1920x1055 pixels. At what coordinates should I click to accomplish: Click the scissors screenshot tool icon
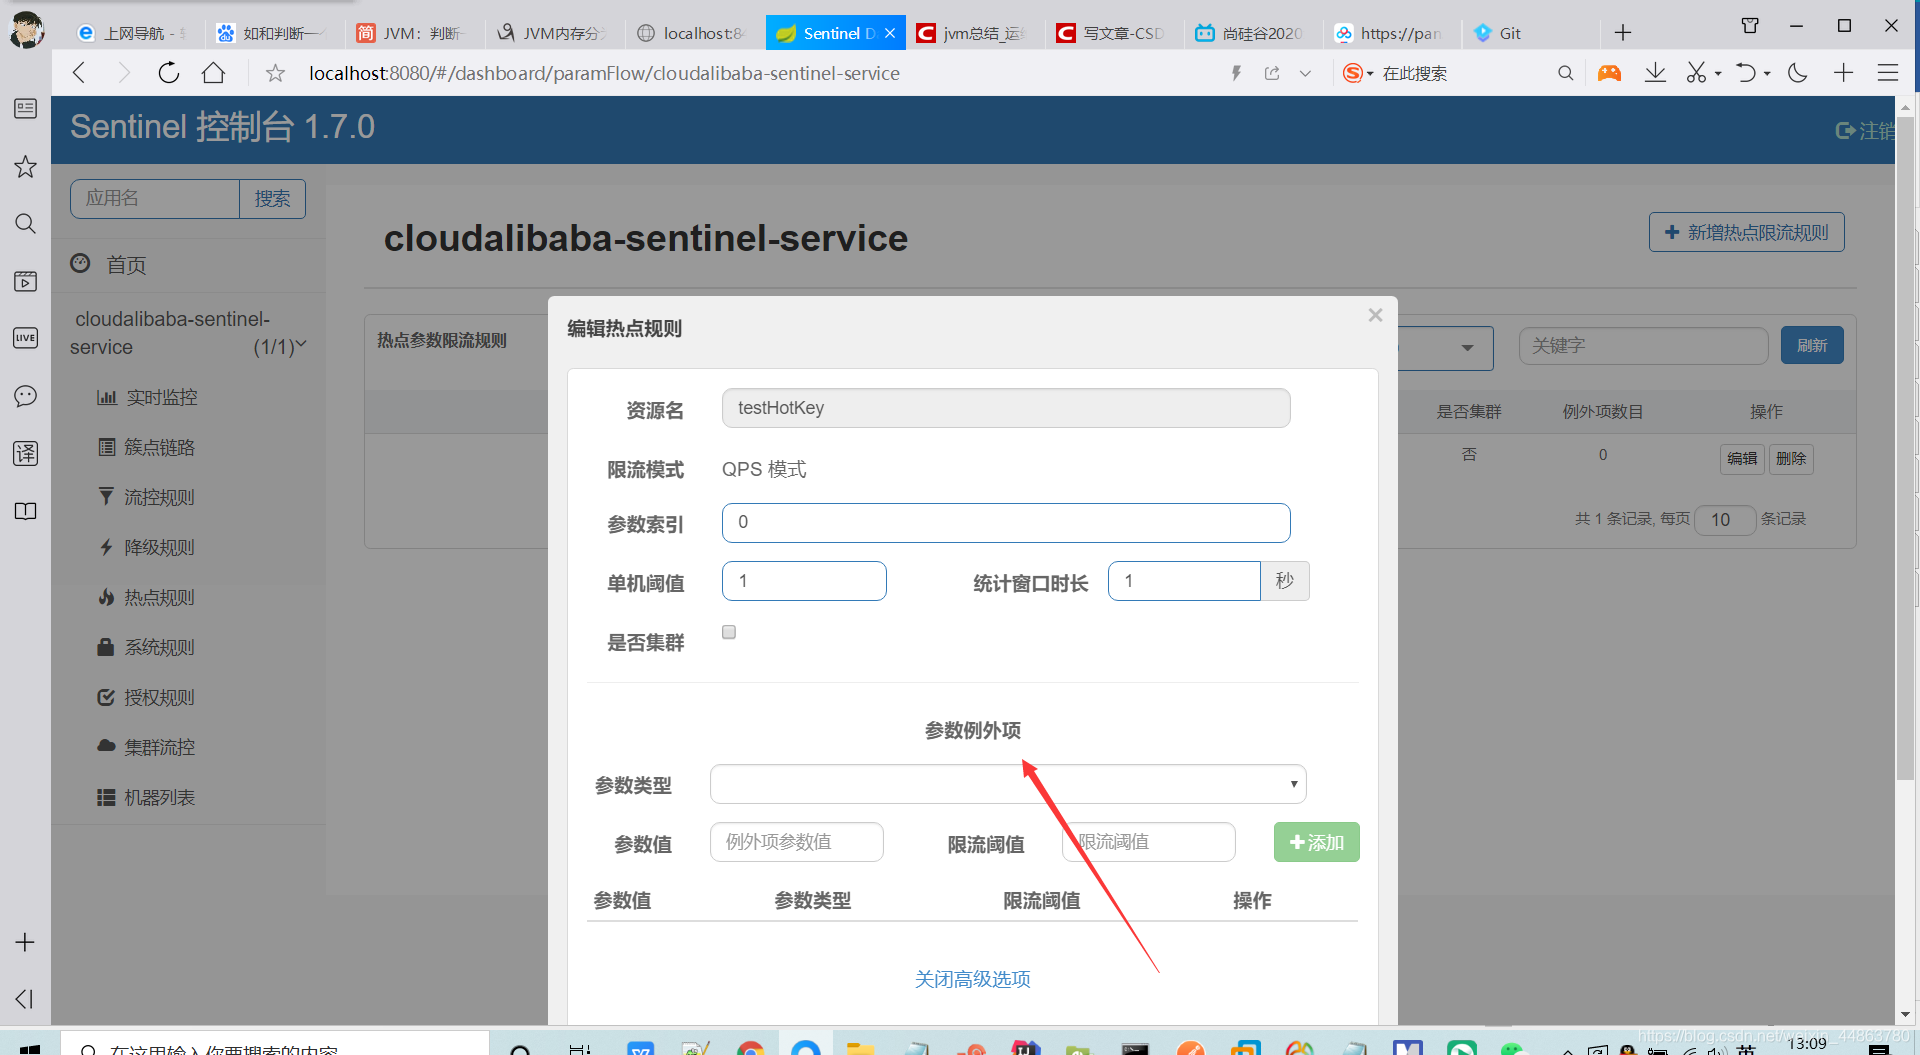pyautogui.click(x=1696, y=73)
